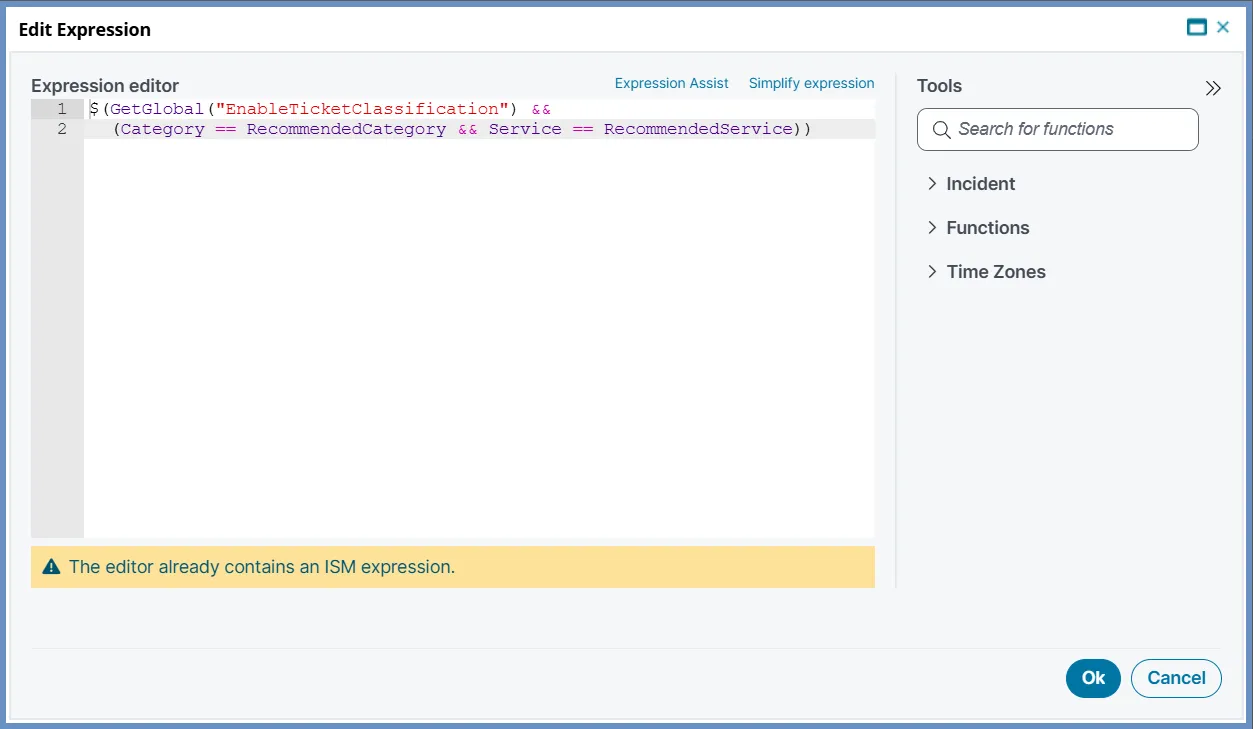The width and height of the screenshot is (1253, 729).
Task: Click RecommendedService in the expression
Action: pyautogui.click(x=698, y=129)
